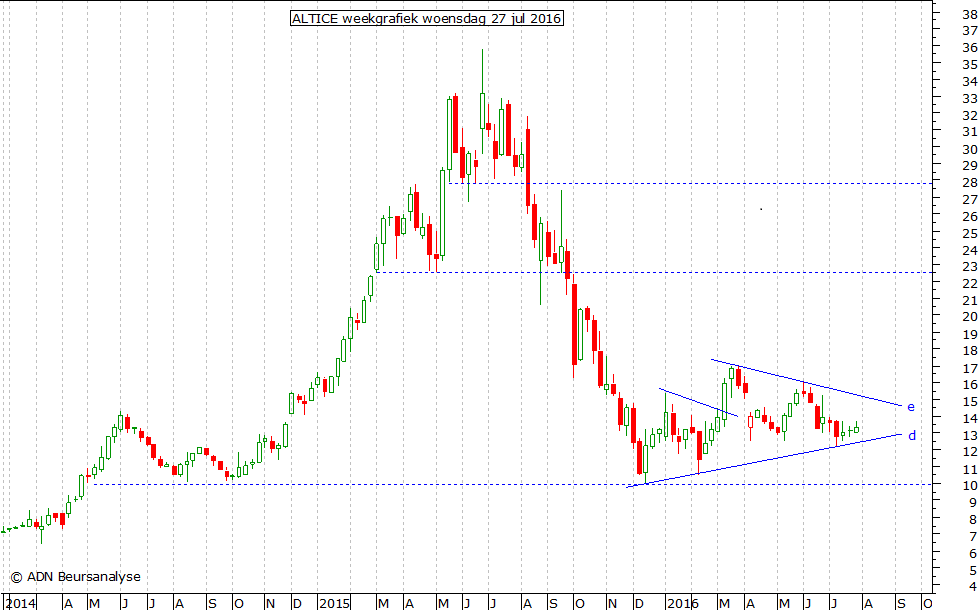Viewport: 980px width, 610px height.
Task: Click price label 10 on the price axis
Action: [970, 486]
